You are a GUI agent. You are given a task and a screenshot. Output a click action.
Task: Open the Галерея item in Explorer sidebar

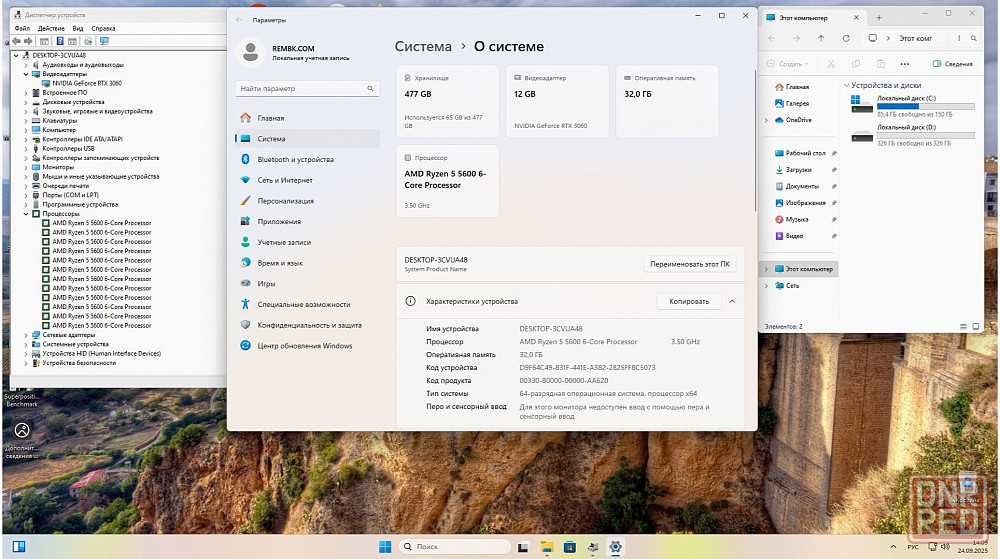[x=797, y=103]
